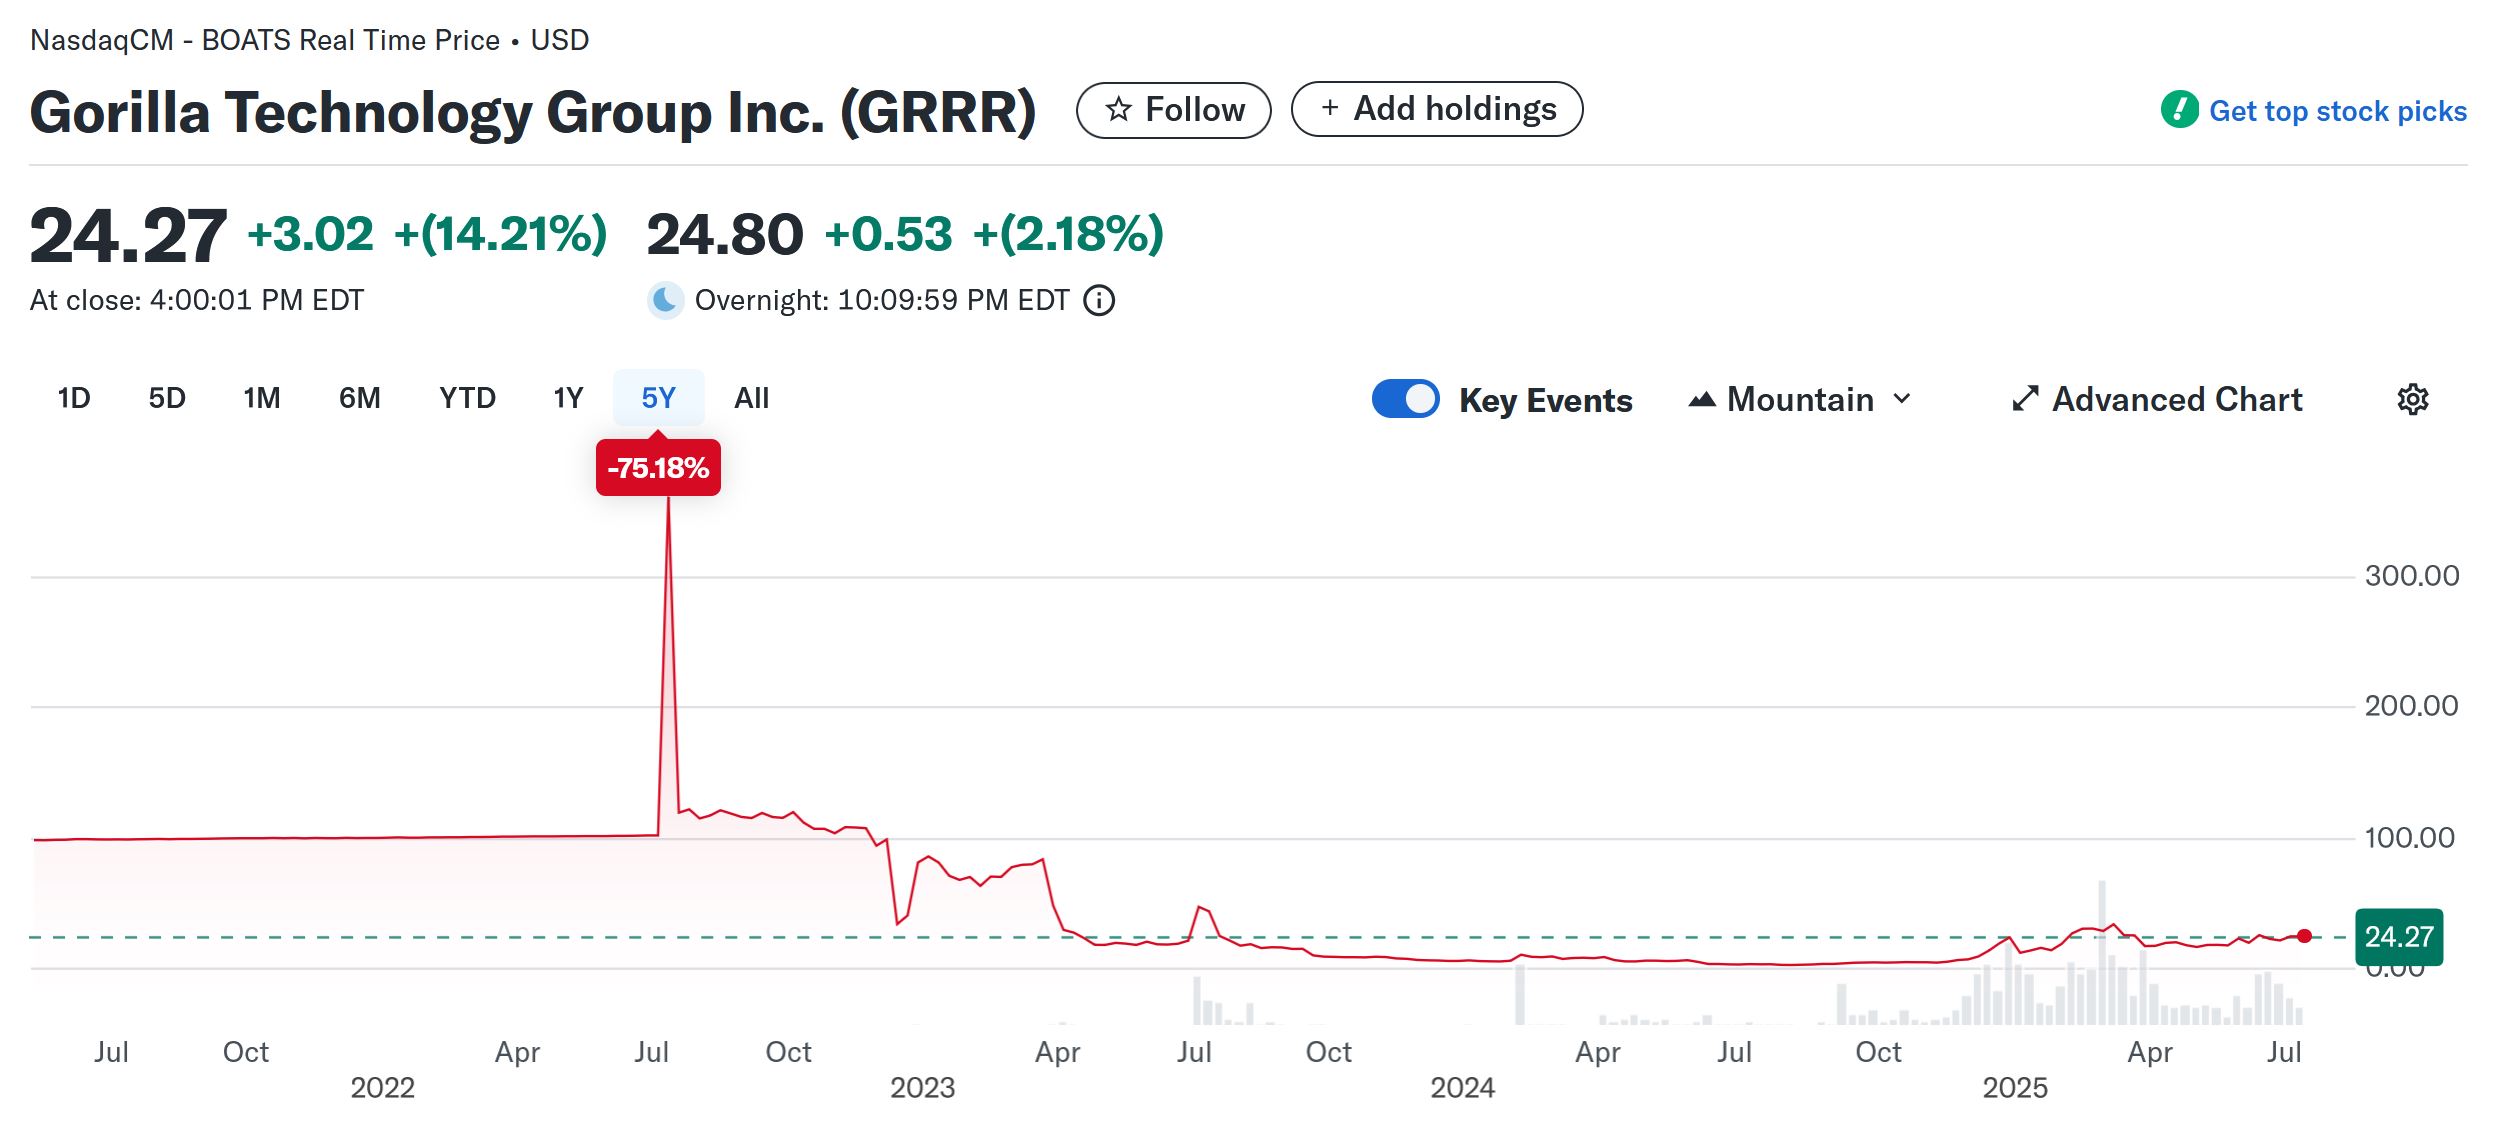
Task: Select the 5D time range
Action: 167,398
